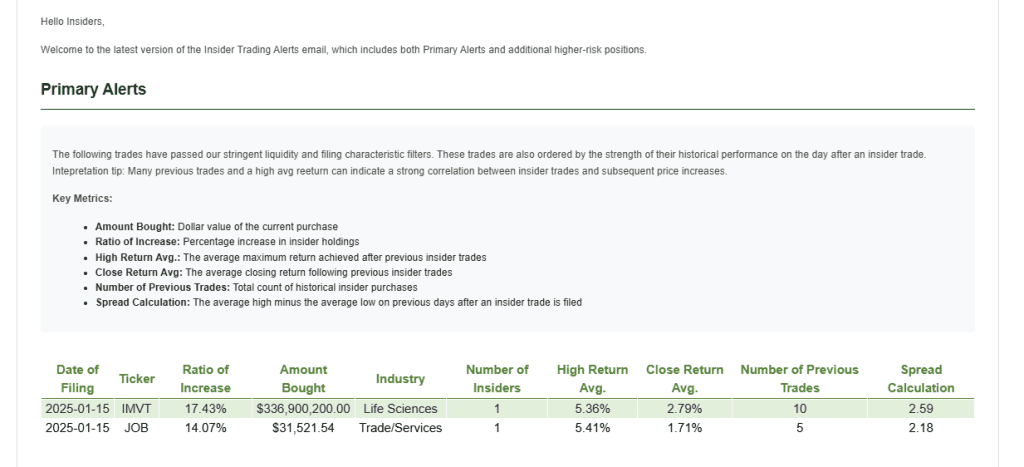Click the Industry column header

click(400, 379)
